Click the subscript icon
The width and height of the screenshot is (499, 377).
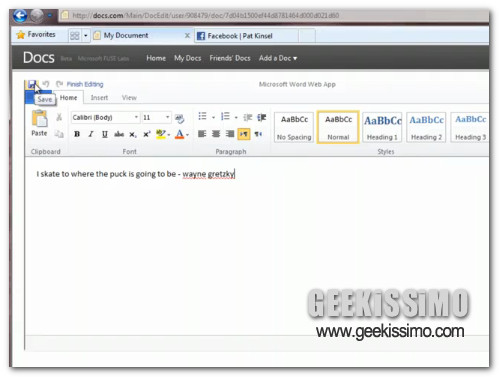click(133, 134)
